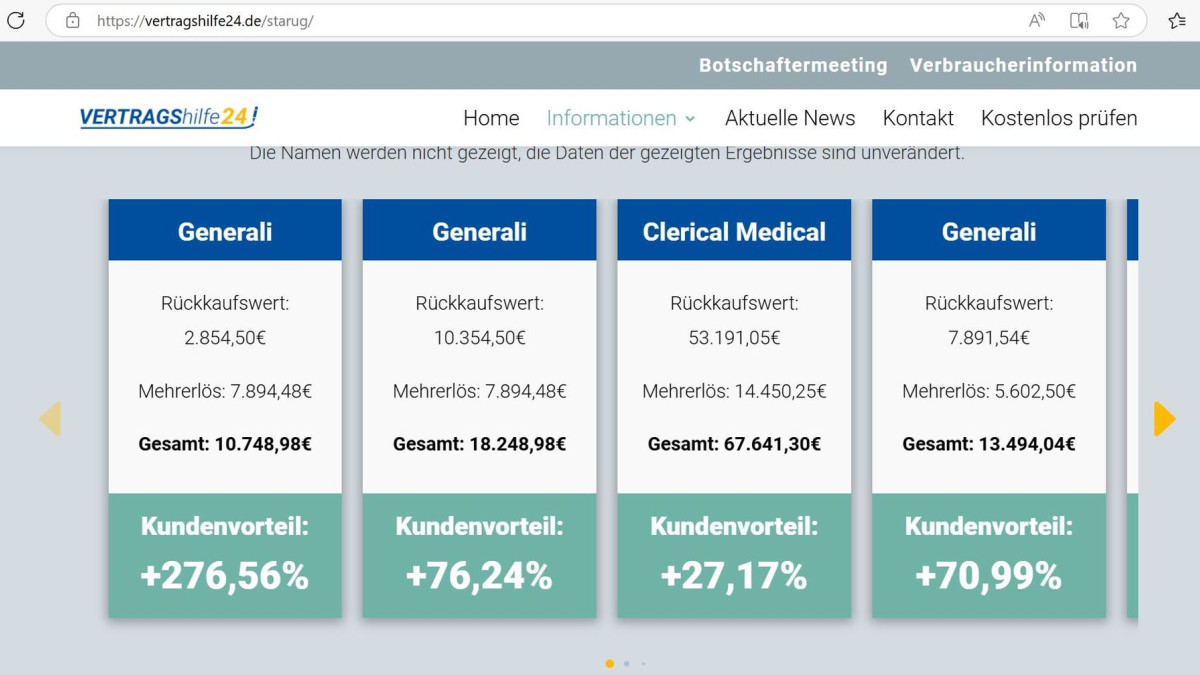The width and height of the screenshot is (1200, 675).
Task: Open the Immersive Reader icon
Action: coord(1079,20)
